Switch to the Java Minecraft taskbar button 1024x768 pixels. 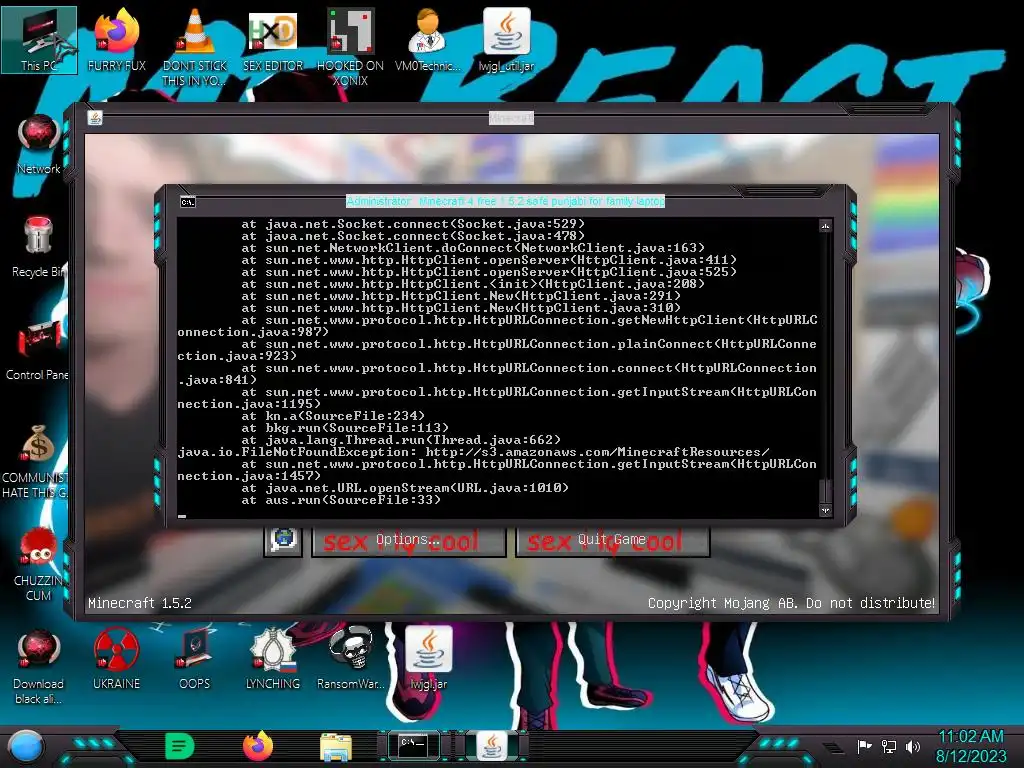pyautogui.click(x=492, y=746)
